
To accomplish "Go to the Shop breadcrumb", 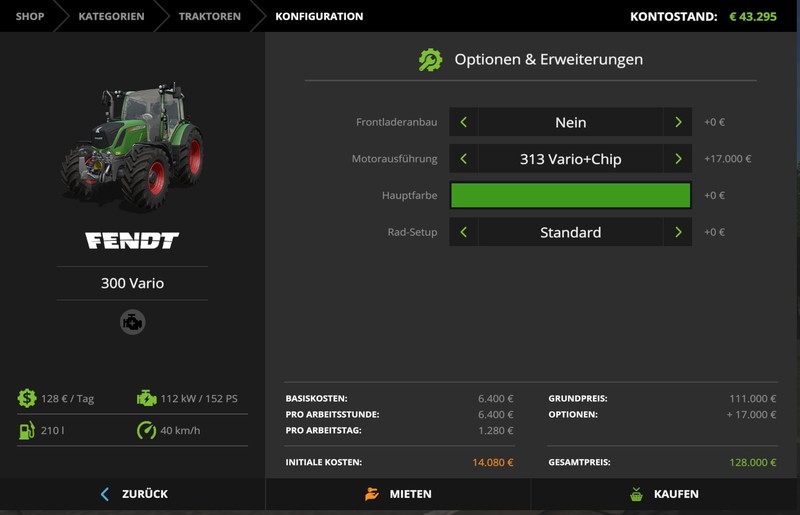I will click(x=30, y=16).
